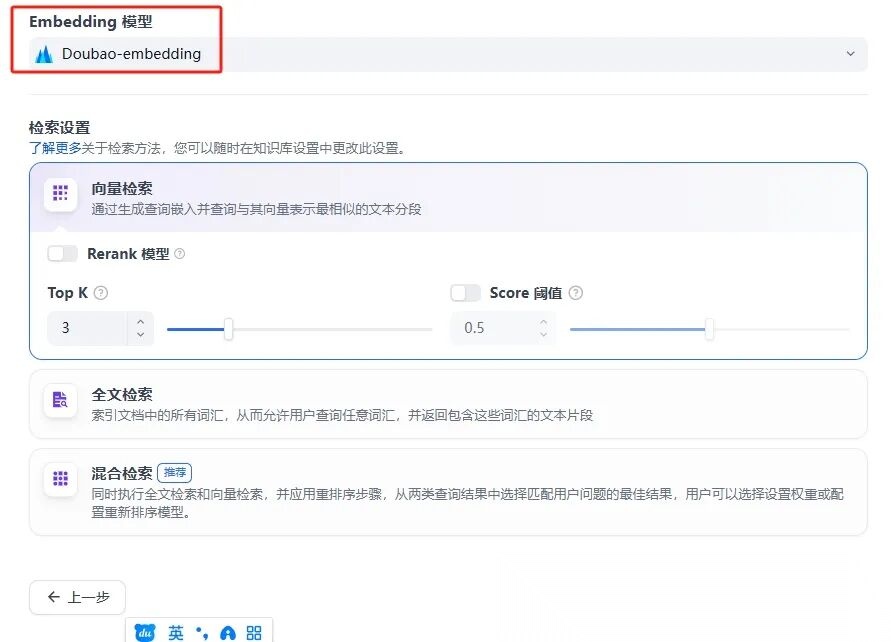Click the Top K value field
Screen dimensions: 891x642
88,328
